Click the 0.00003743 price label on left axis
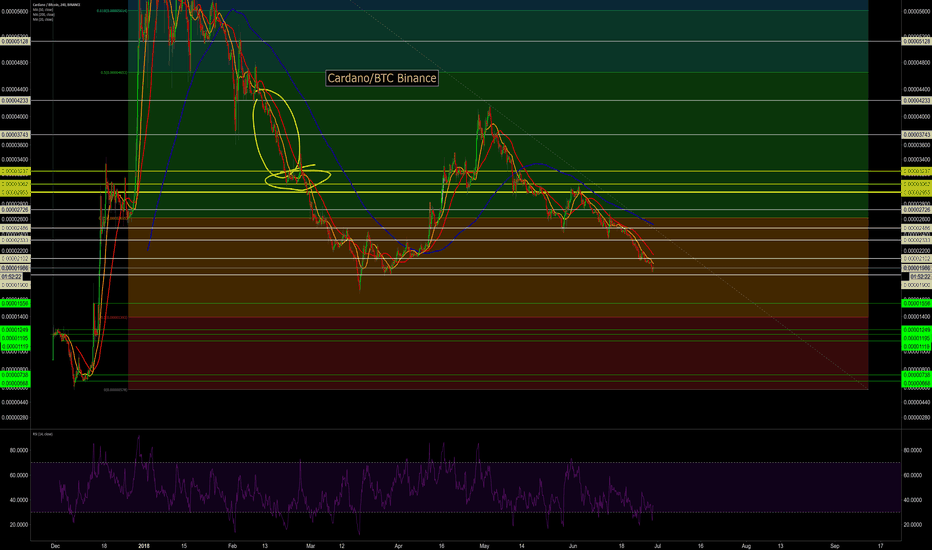Image resolution: width=932 pixels, height=550 pixels. tap(15, 135)
